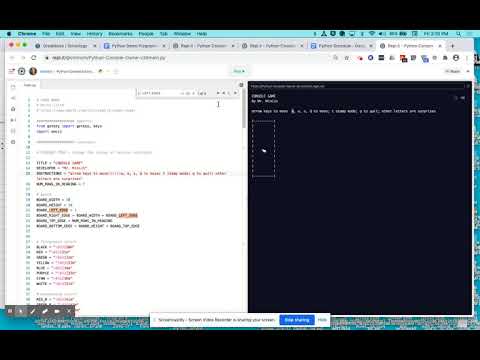This screenshot has height=360, width=480.
Task: Click the Share button in Repl.it header
Action: 453,71
